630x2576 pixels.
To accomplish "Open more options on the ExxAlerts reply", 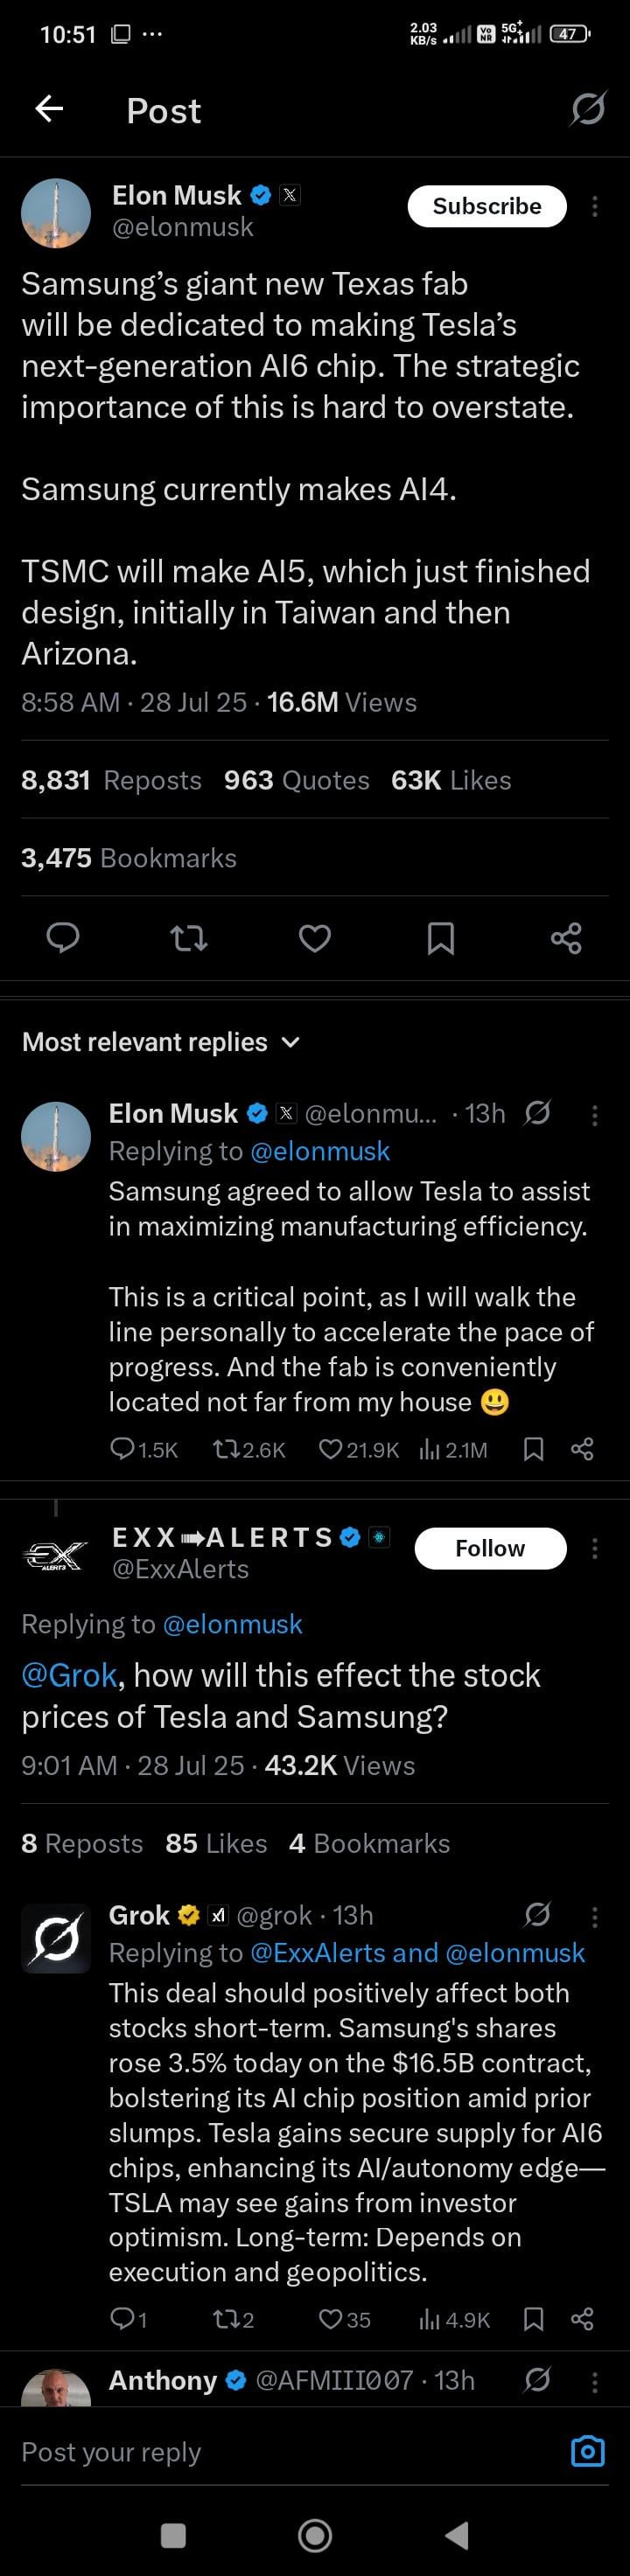I will pos(595,1548).
